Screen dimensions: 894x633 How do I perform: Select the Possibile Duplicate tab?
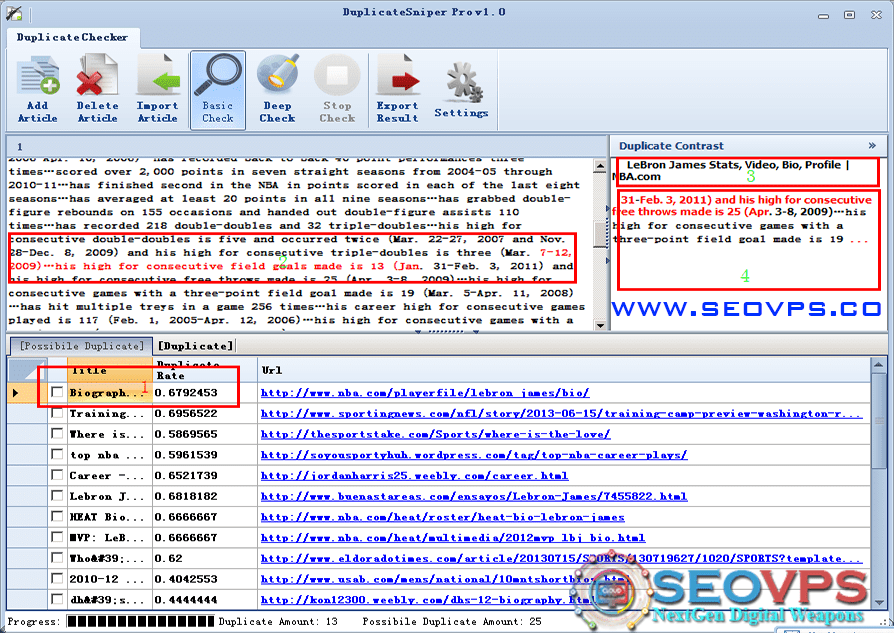pyautogui.click(x=82, y=346)
